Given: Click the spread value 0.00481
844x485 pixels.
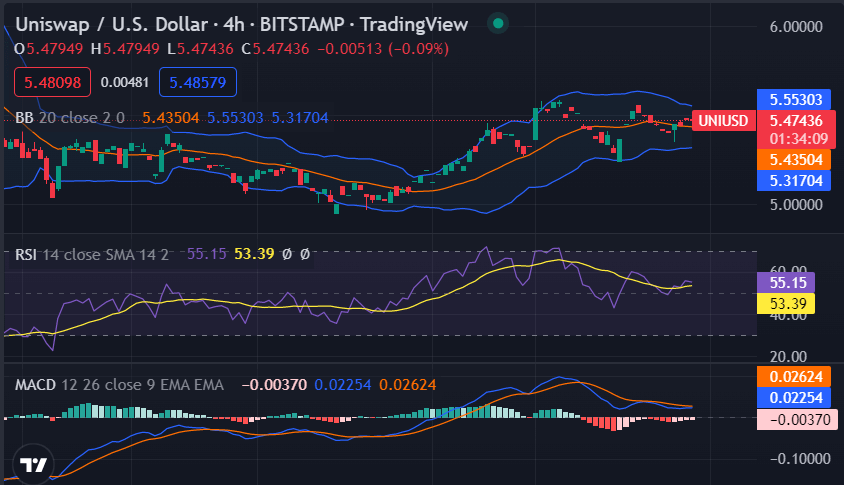Looking at the screenshot, I should [x=124, y=82].
